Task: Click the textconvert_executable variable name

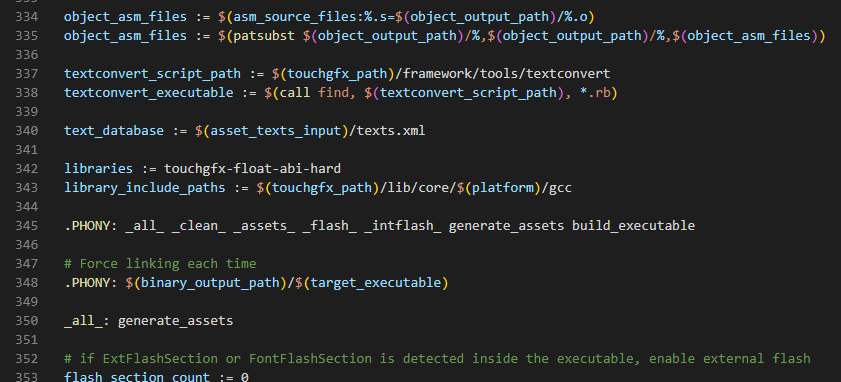Action: (x=149, y=93)
